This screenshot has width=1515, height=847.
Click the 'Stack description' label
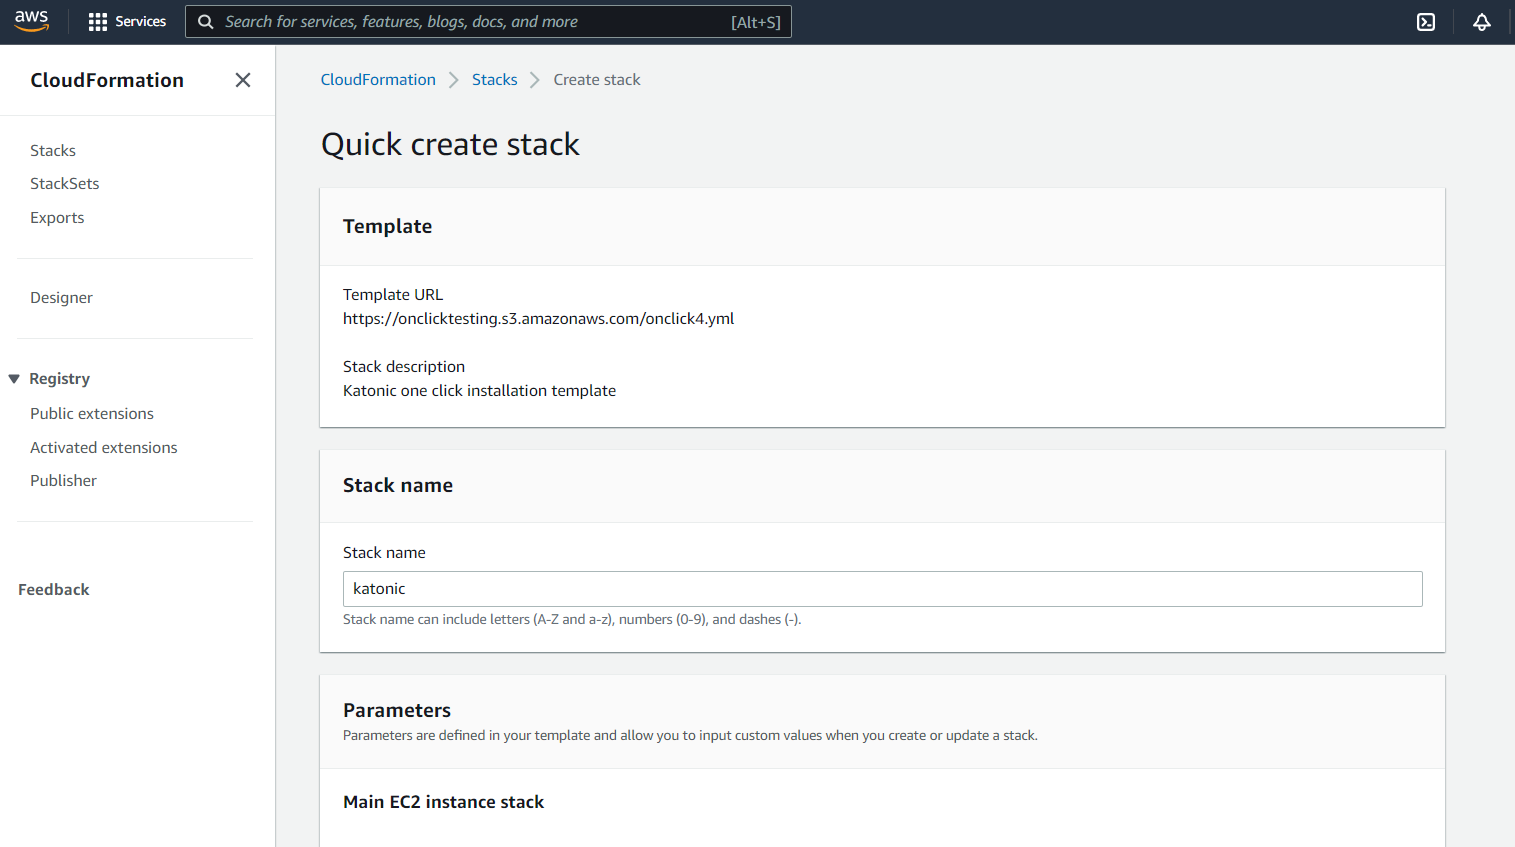click(x=404, y=367)
